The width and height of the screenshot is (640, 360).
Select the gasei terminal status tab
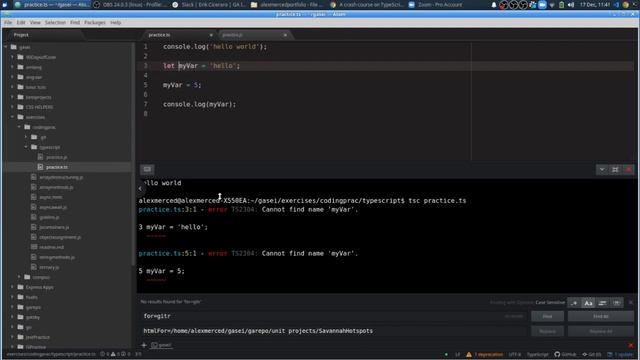161,345
